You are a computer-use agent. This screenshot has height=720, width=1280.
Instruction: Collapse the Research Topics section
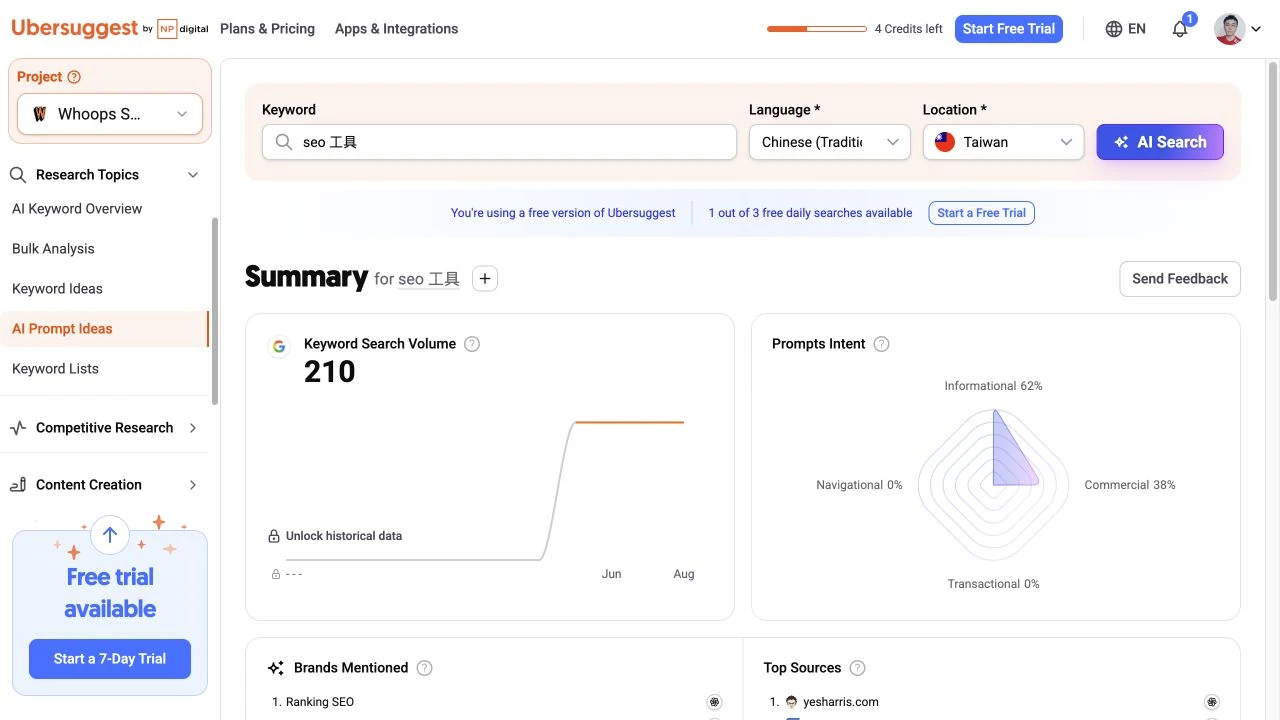coord(193,175)
